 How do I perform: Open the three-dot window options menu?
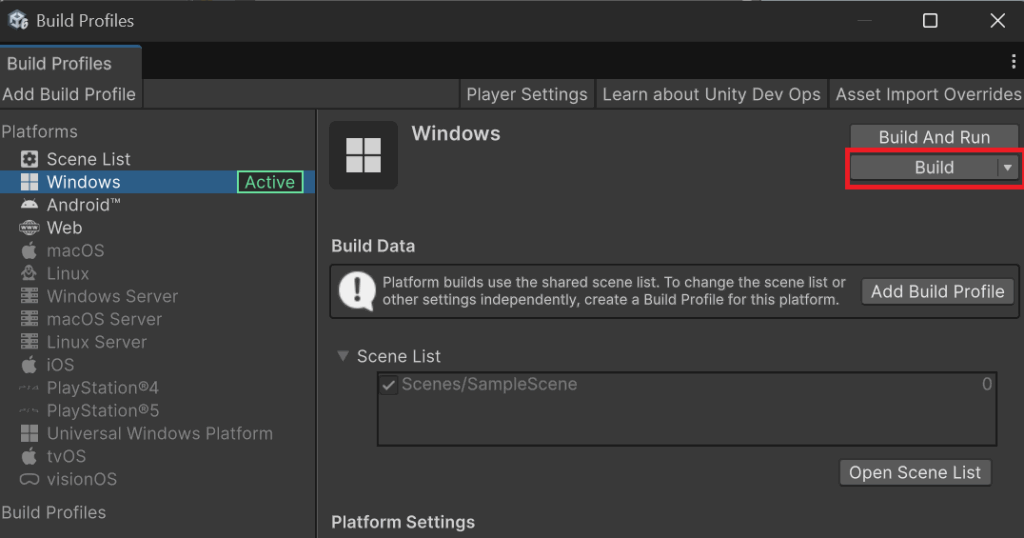(x=1013, y=61)
